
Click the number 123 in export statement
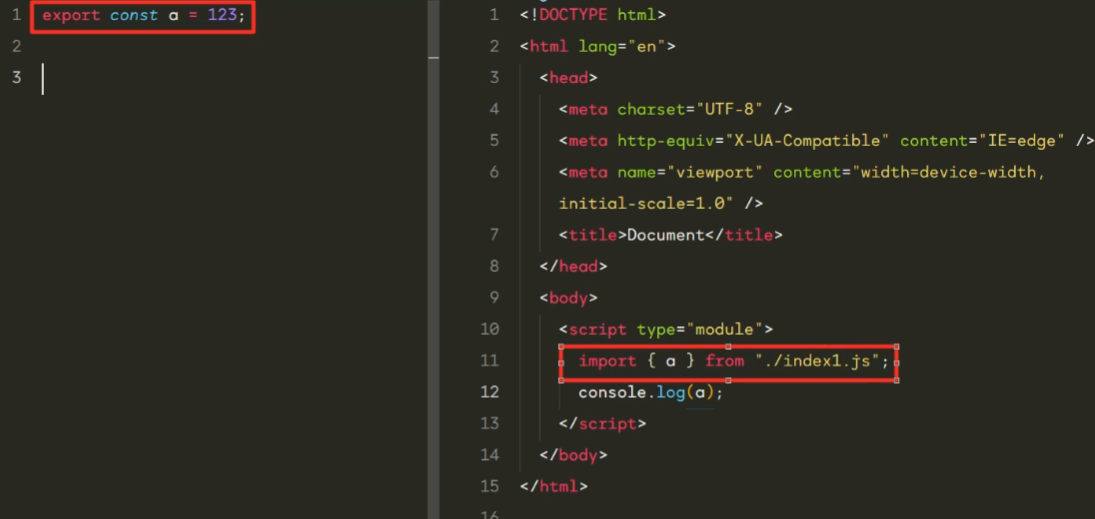coord(221,16)
